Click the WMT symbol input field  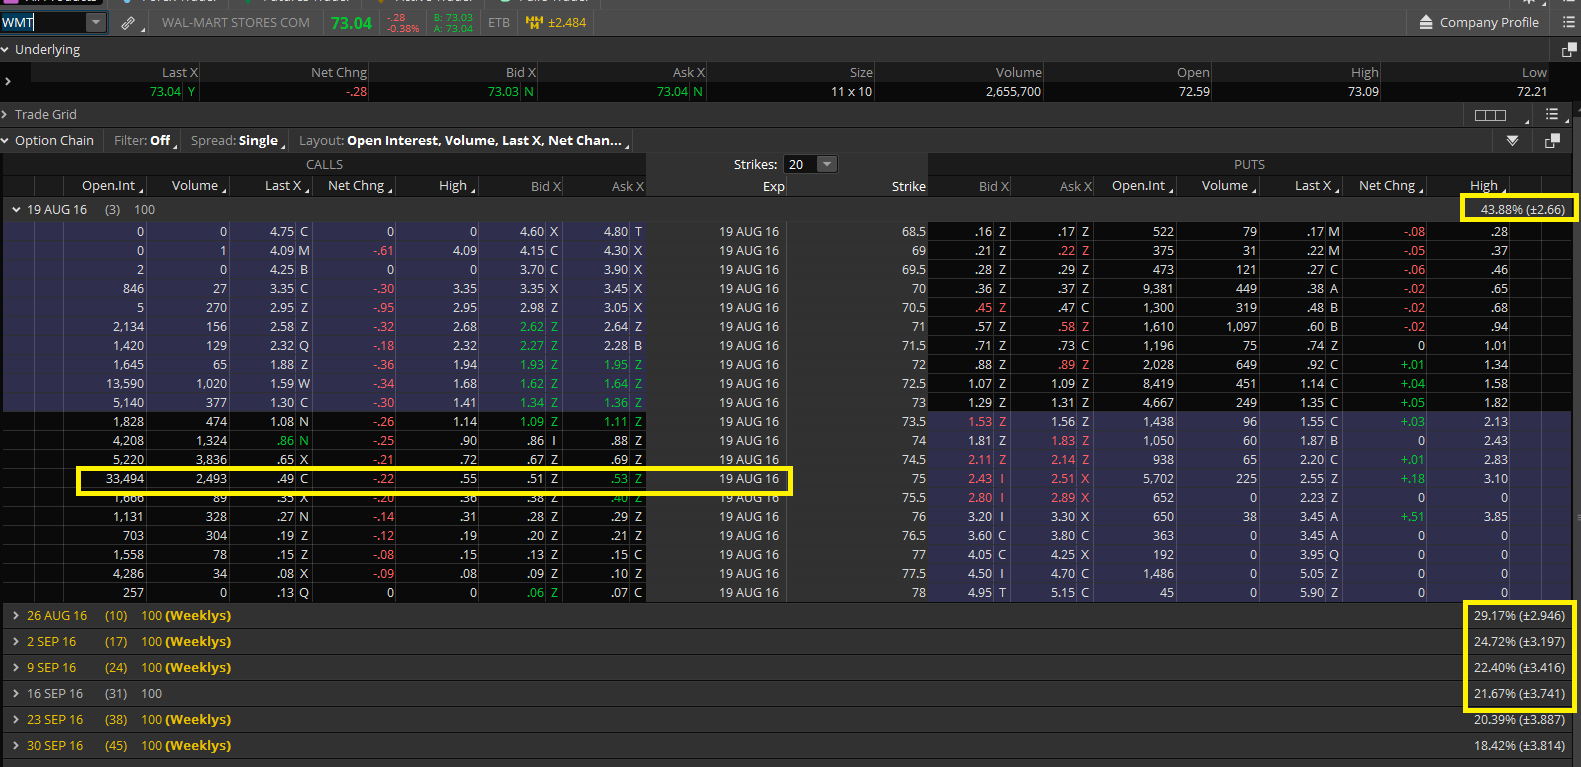click(x=44, y=23)
